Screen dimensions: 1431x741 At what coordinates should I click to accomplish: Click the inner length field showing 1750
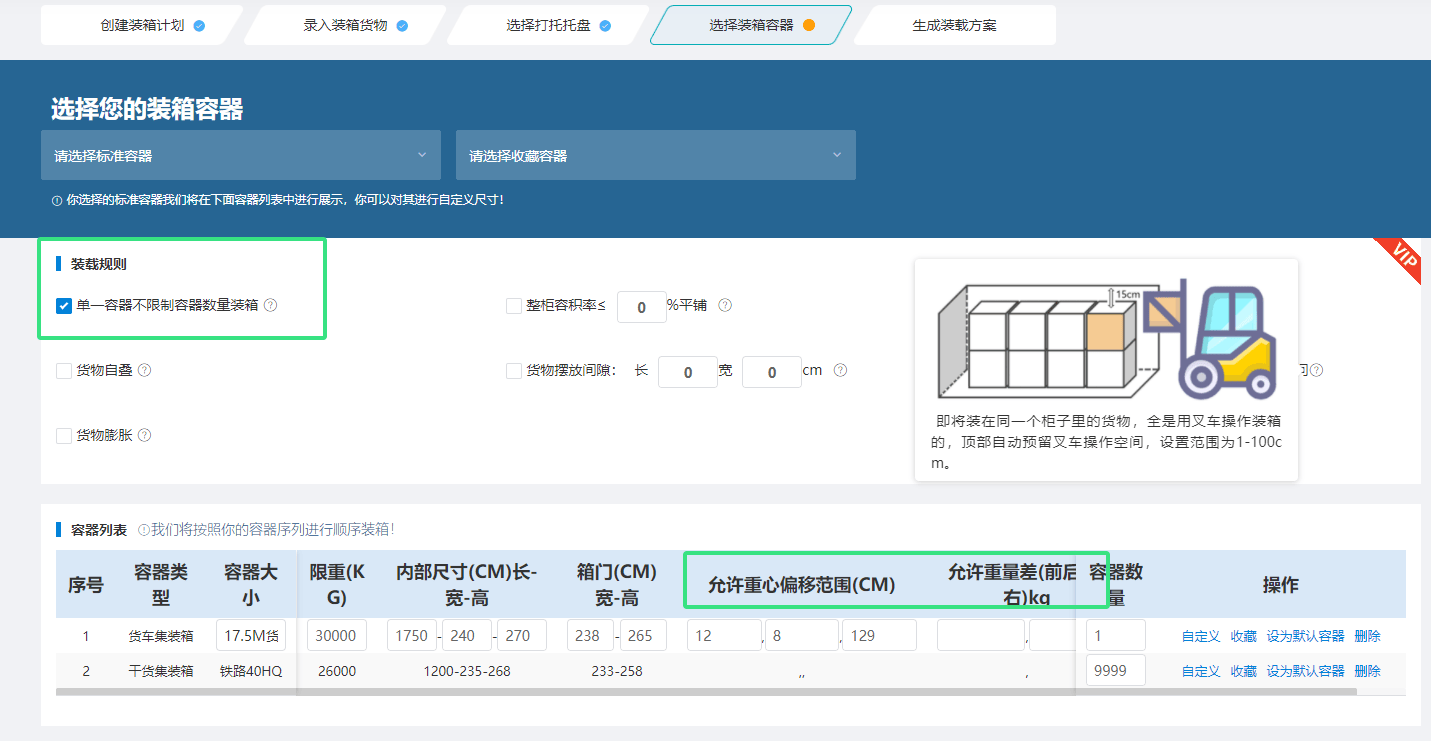point(412,635)
